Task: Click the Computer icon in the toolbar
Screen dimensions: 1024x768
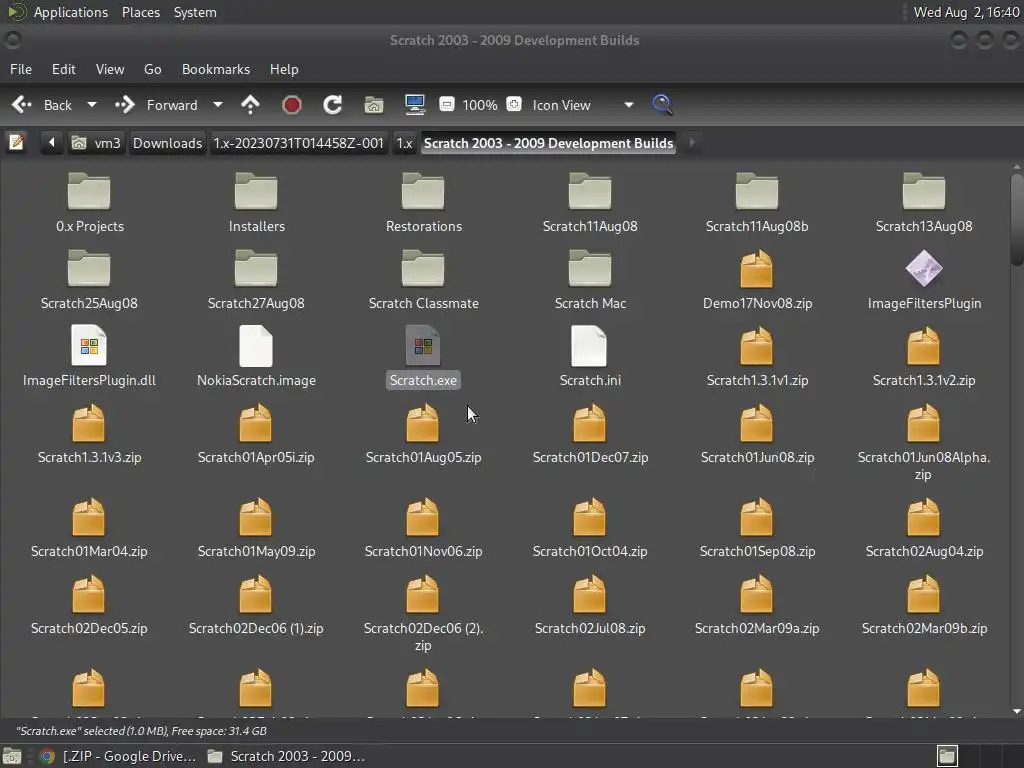Action: pos(415,105)
